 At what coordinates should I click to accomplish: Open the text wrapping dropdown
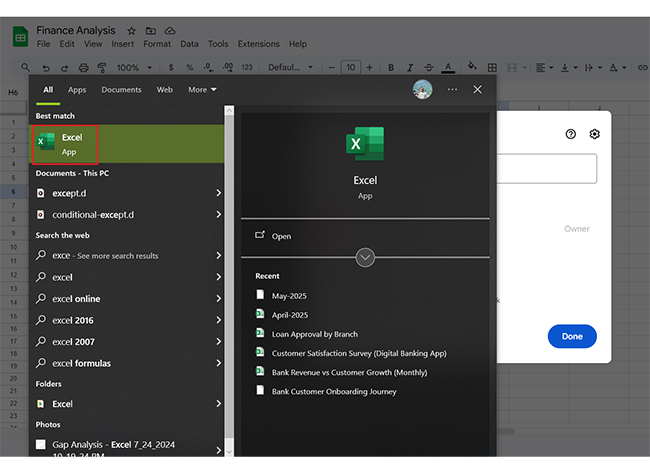593,68
